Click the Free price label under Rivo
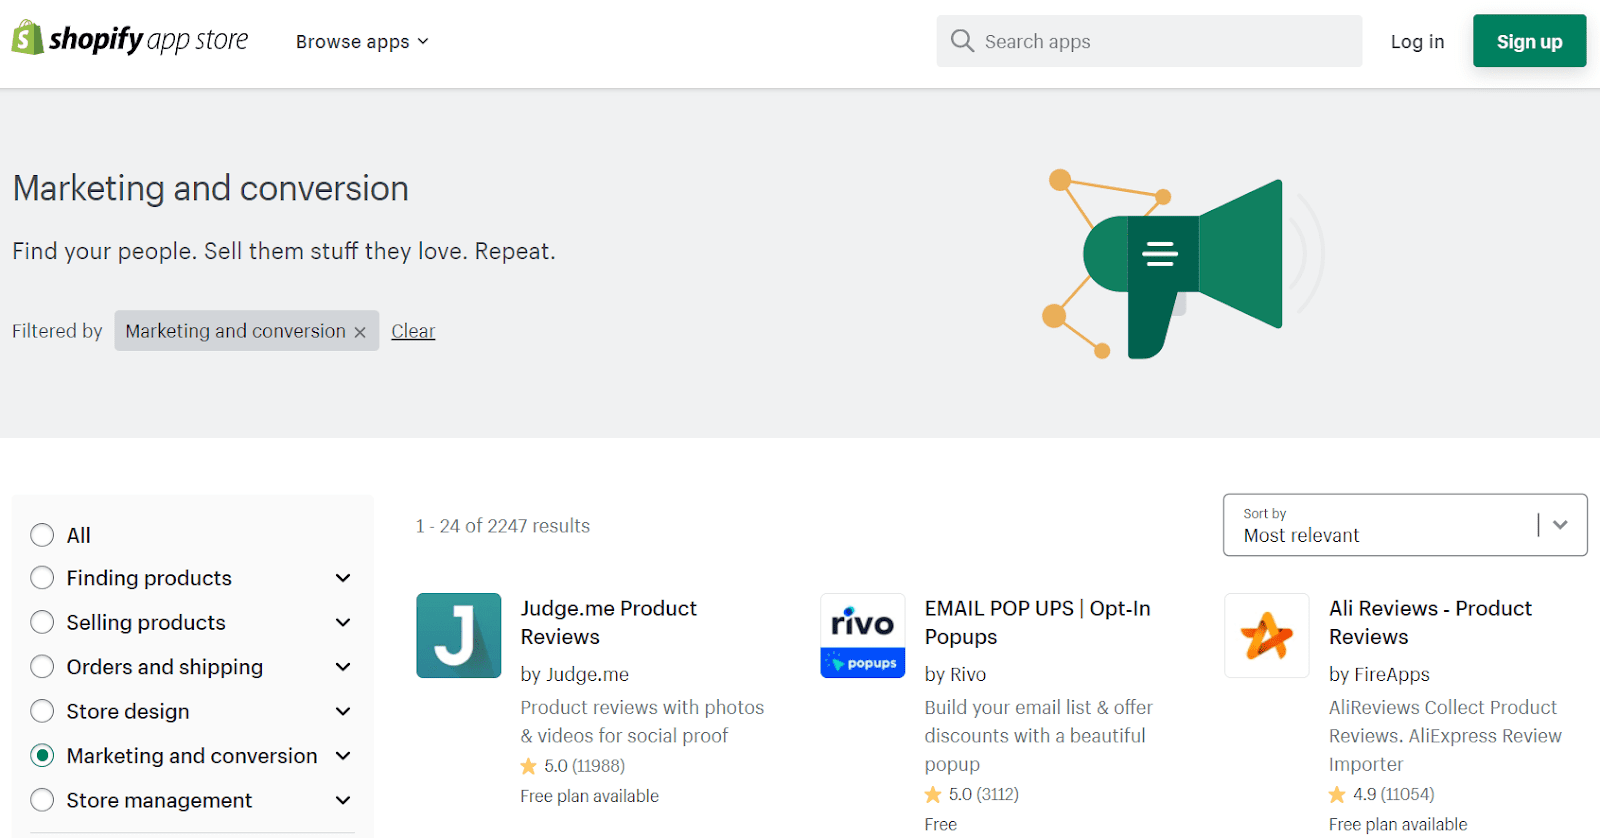Image resolution: width=1600 pixels, height=838 pixels. 940,824
